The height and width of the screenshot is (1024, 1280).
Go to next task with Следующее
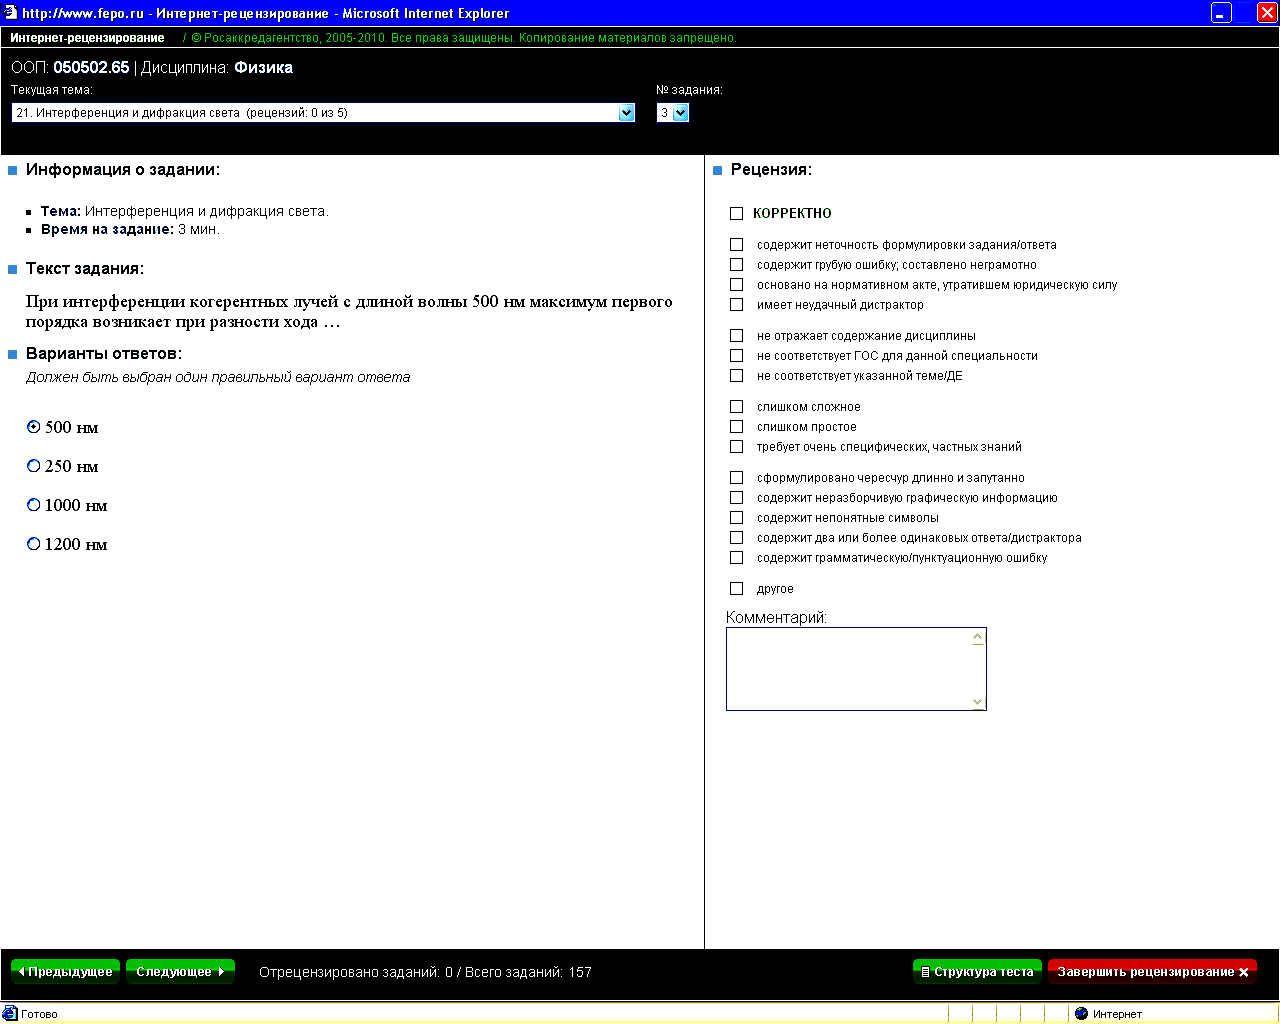180,971
